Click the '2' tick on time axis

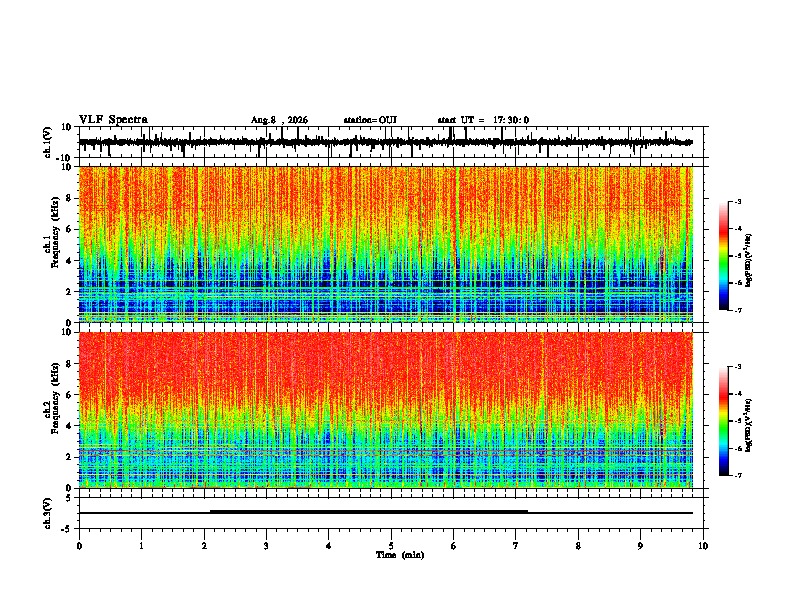(204, 546)
